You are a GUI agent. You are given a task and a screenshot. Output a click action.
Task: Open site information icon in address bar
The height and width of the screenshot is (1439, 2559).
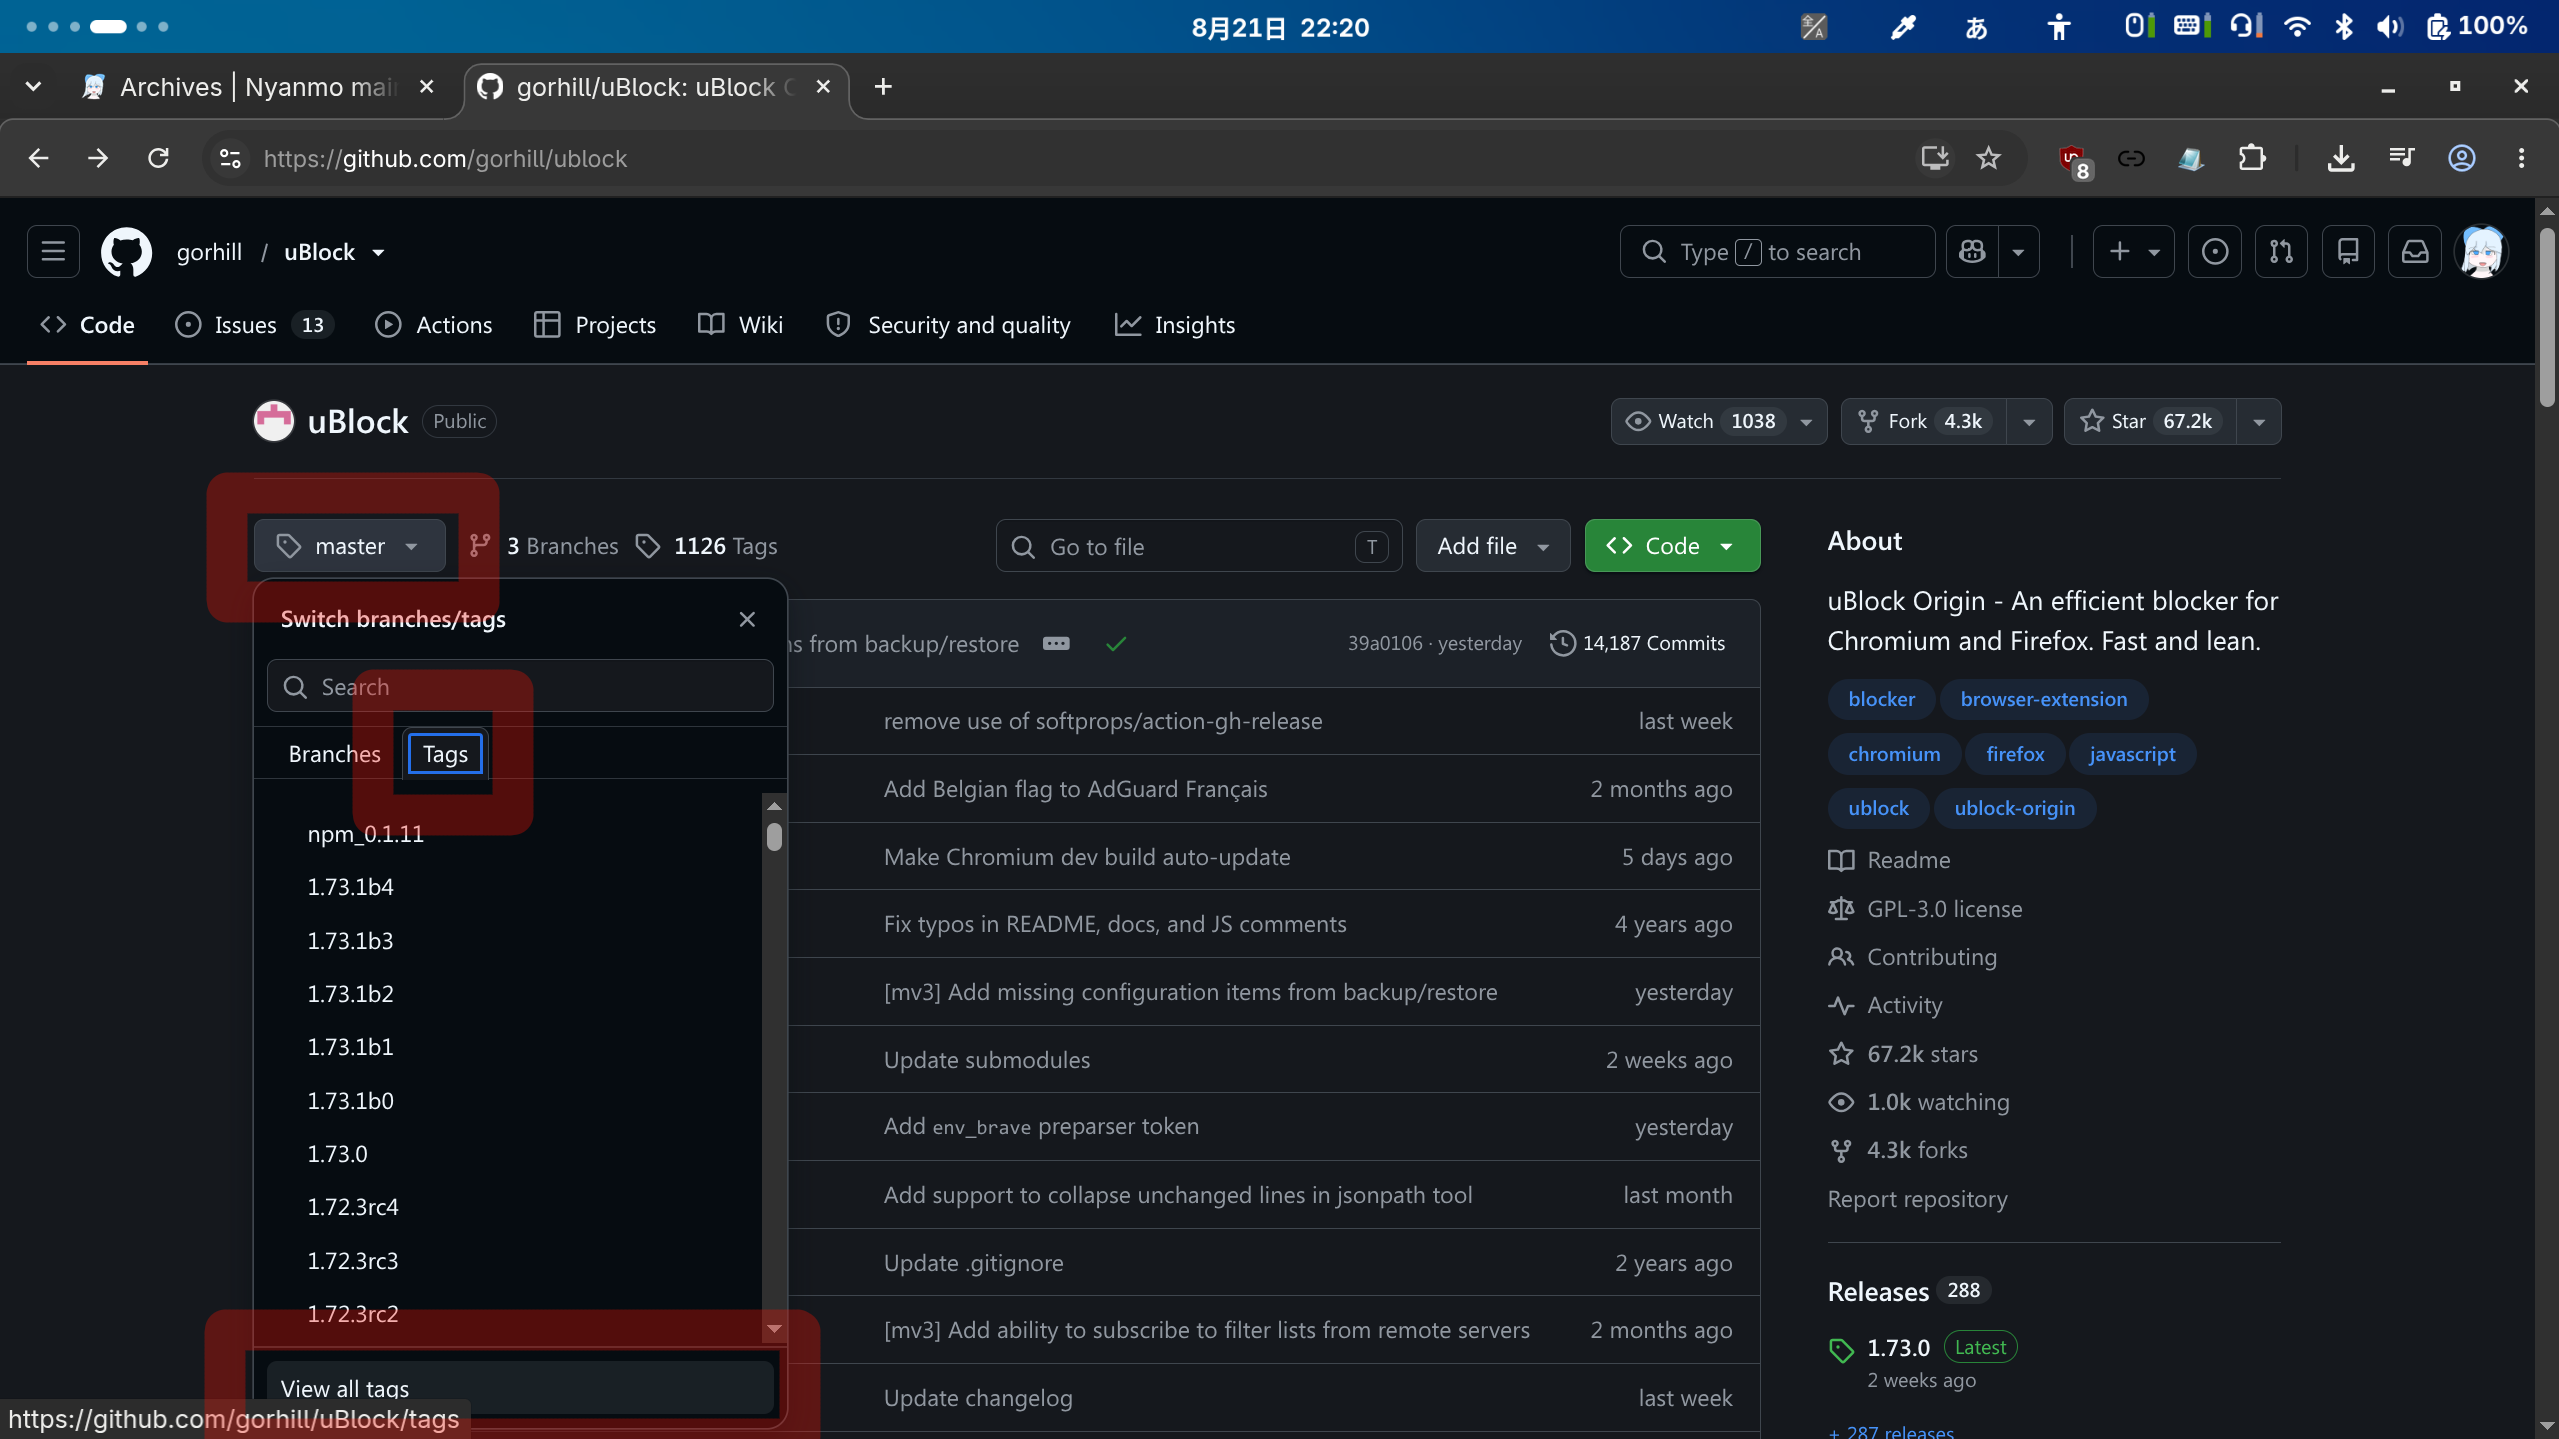[230, 158]
